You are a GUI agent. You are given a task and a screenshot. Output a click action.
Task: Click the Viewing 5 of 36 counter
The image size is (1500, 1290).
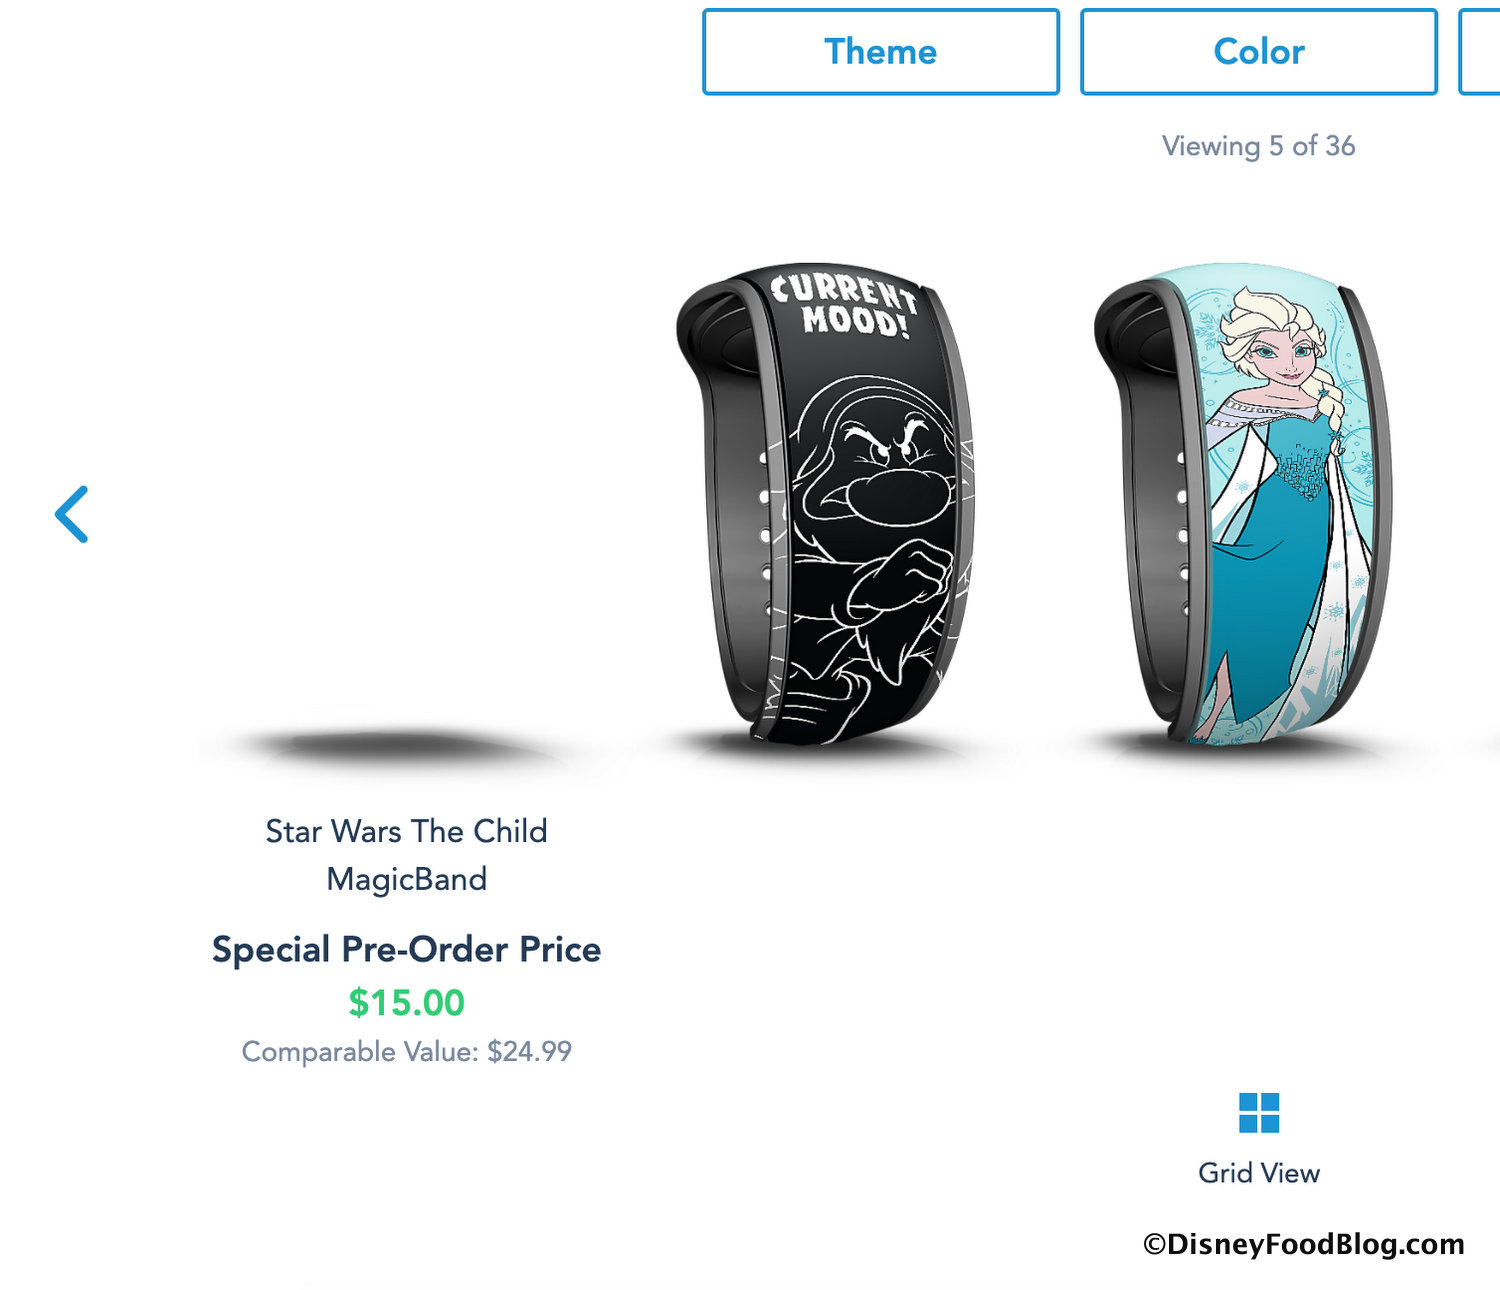1259,146
